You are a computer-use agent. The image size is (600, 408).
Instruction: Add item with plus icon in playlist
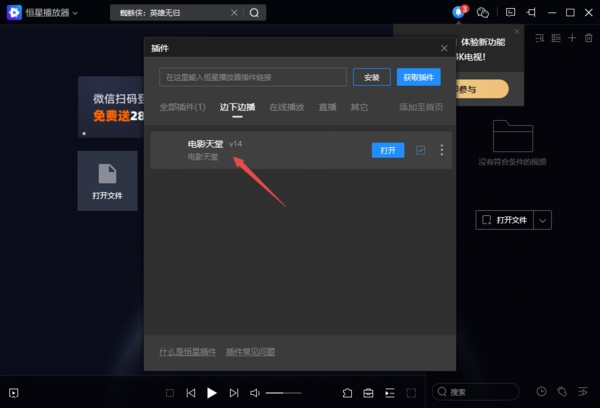(x=572, y=38)
